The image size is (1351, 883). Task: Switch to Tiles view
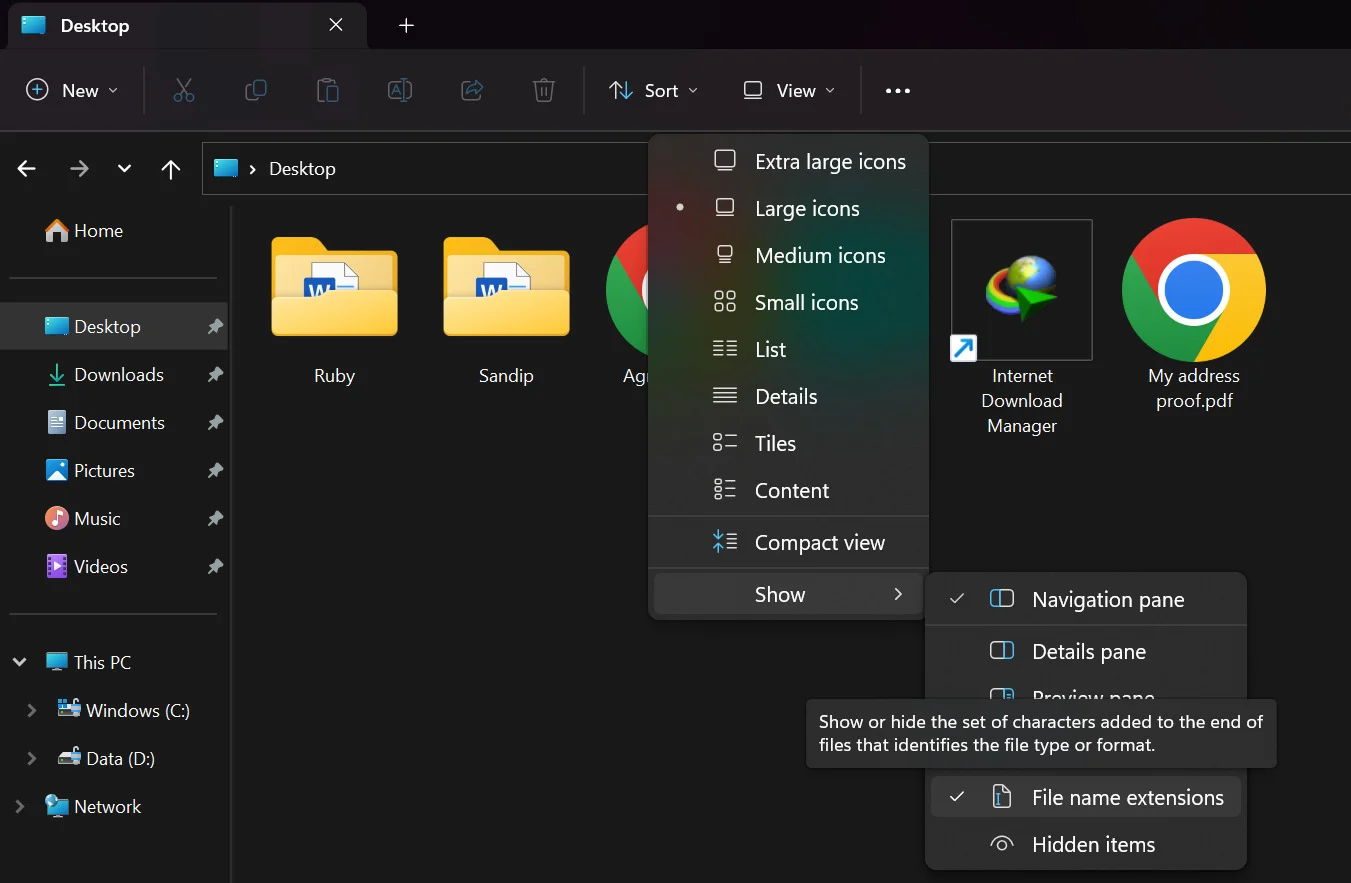pos(789,444)
